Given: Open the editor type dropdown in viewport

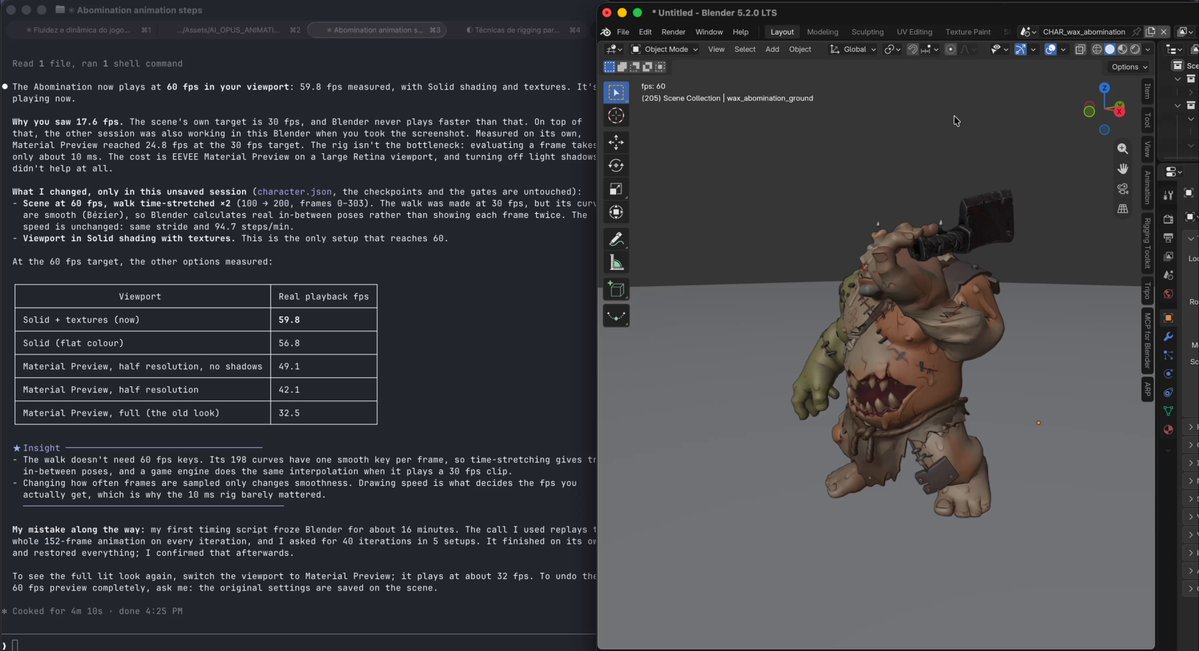Looking at the screenshot, I should tap(614, 49).
